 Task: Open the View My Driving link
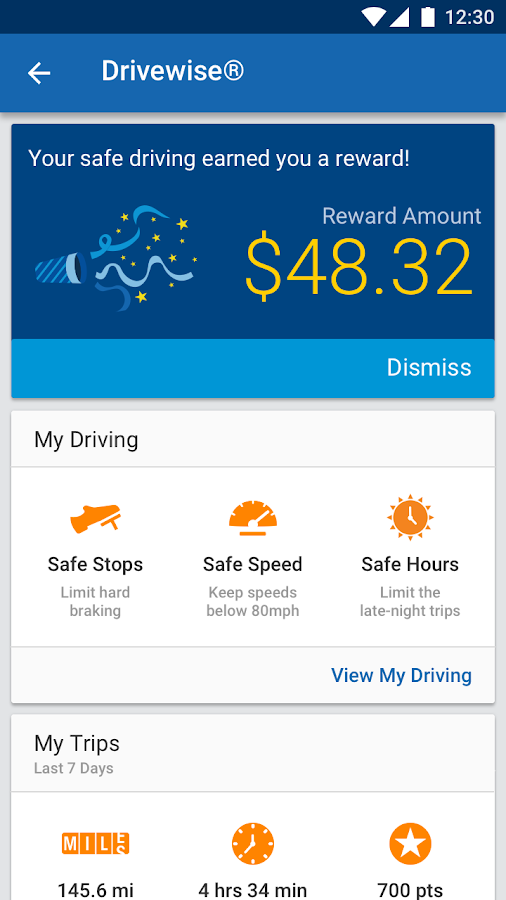coord(402,676)
